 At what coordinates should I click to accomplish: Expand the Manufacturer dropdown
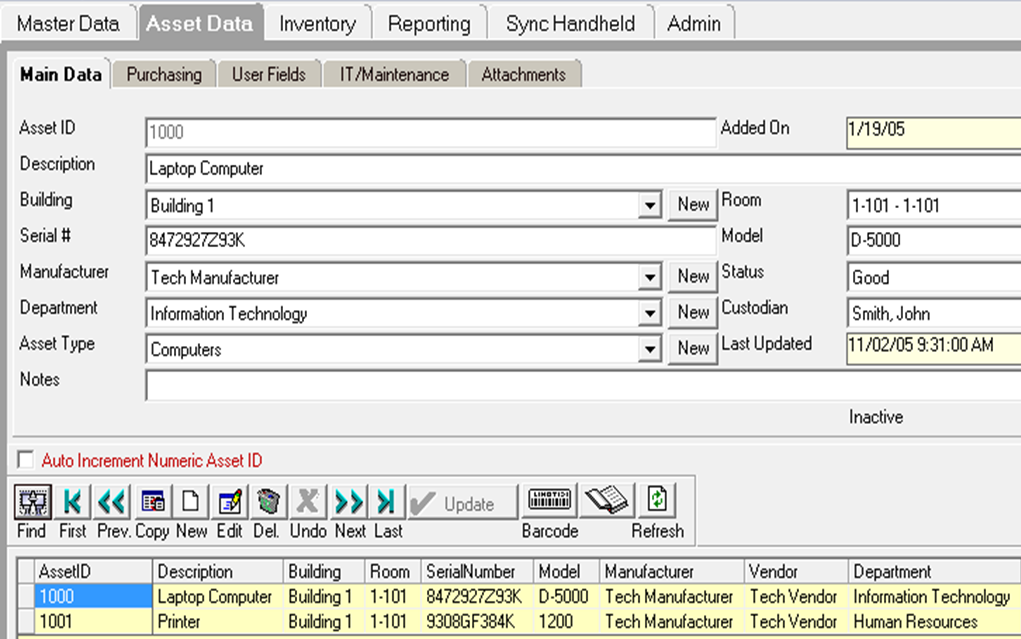coord(650,277)
